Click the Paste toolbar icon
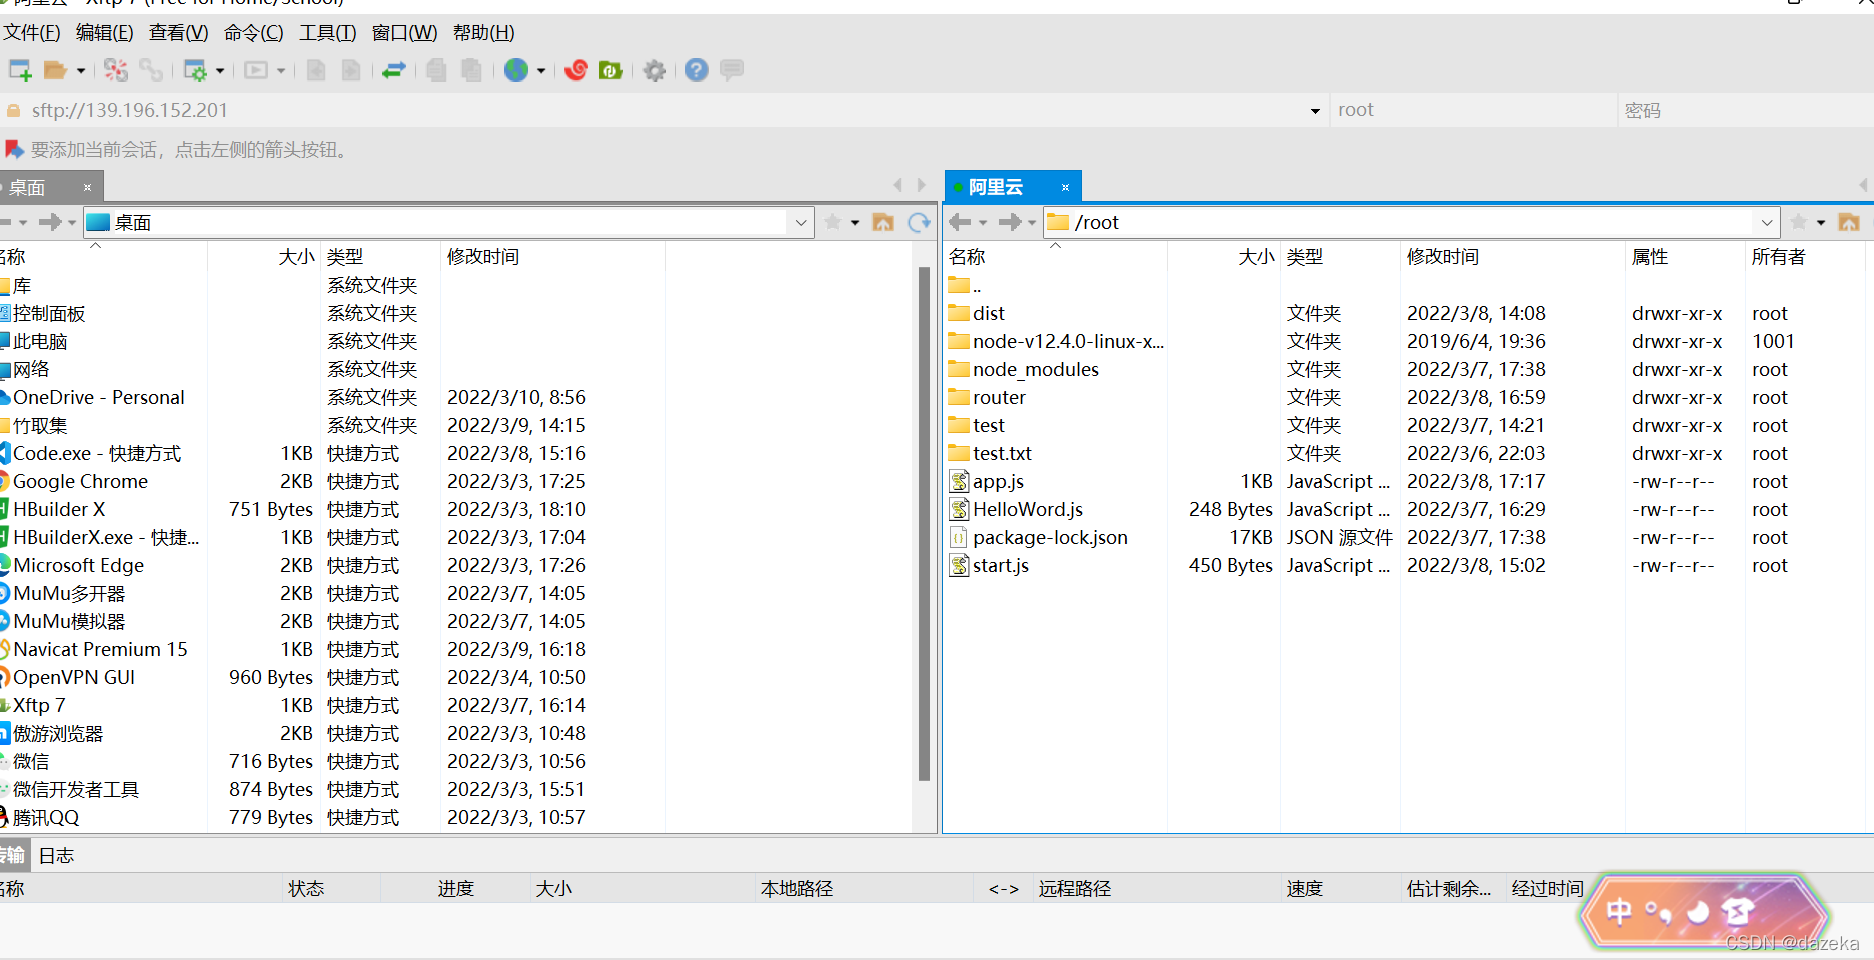The height and width of the screenshot is (960, 1874). [471, 70]
